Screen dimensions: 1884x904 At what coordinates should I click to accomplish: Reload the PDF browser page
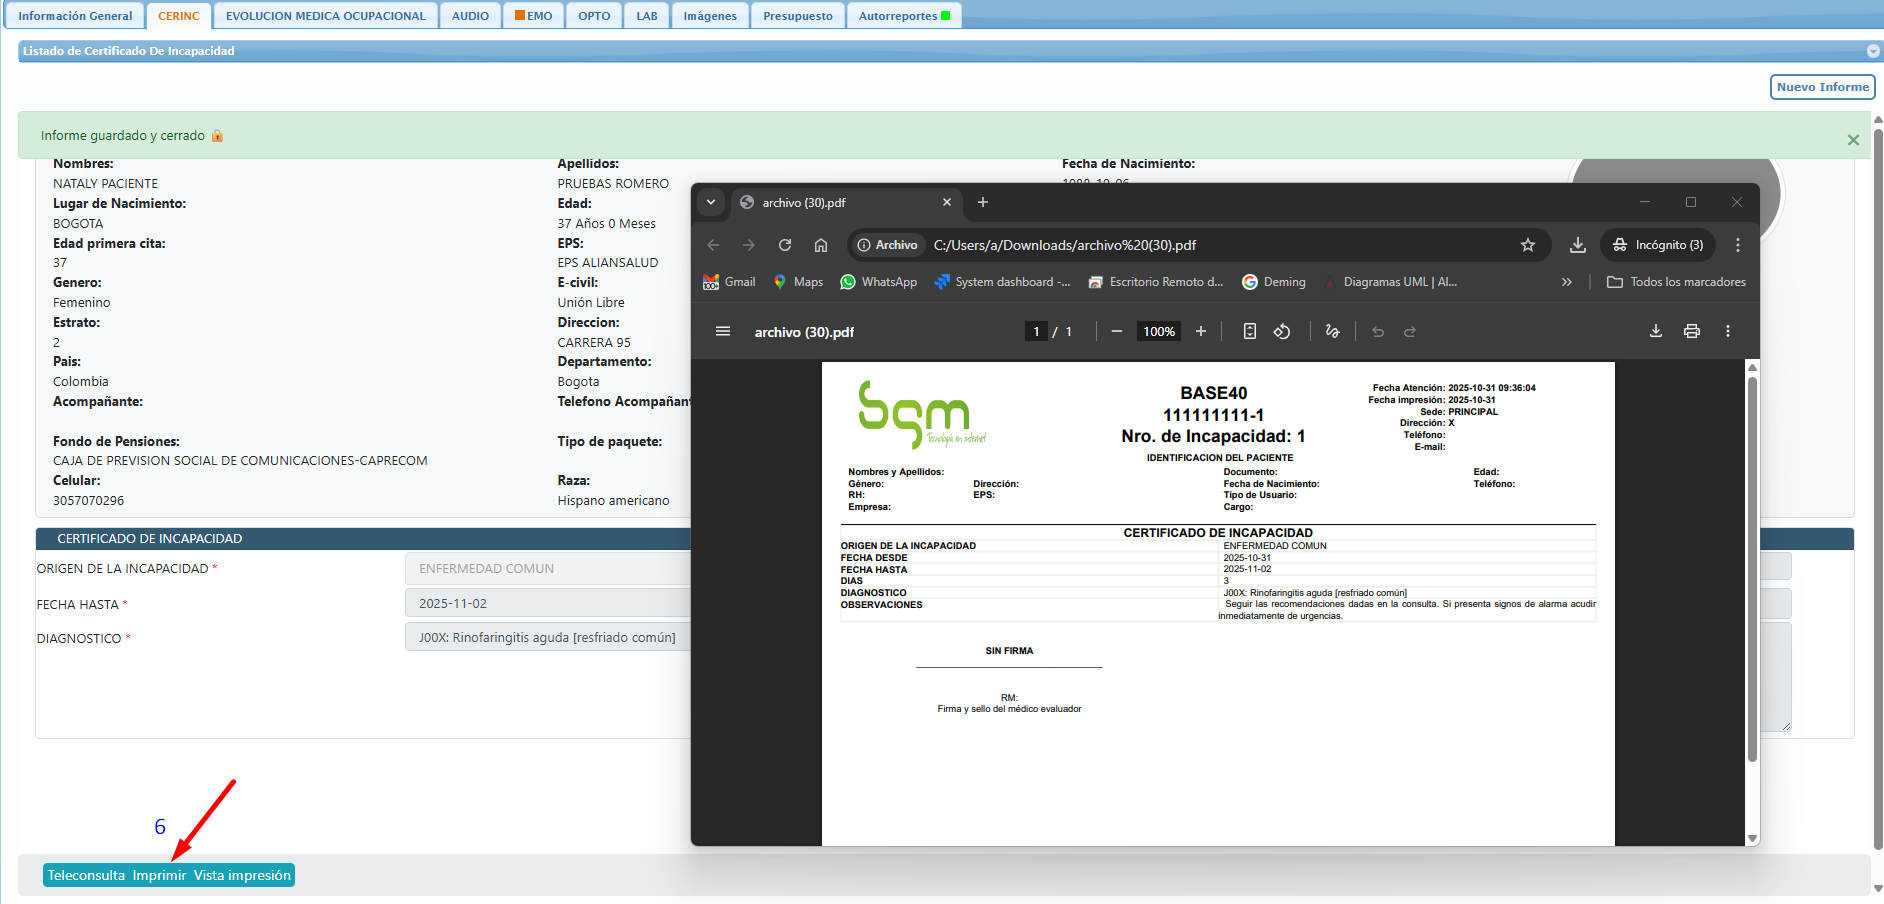785,245
